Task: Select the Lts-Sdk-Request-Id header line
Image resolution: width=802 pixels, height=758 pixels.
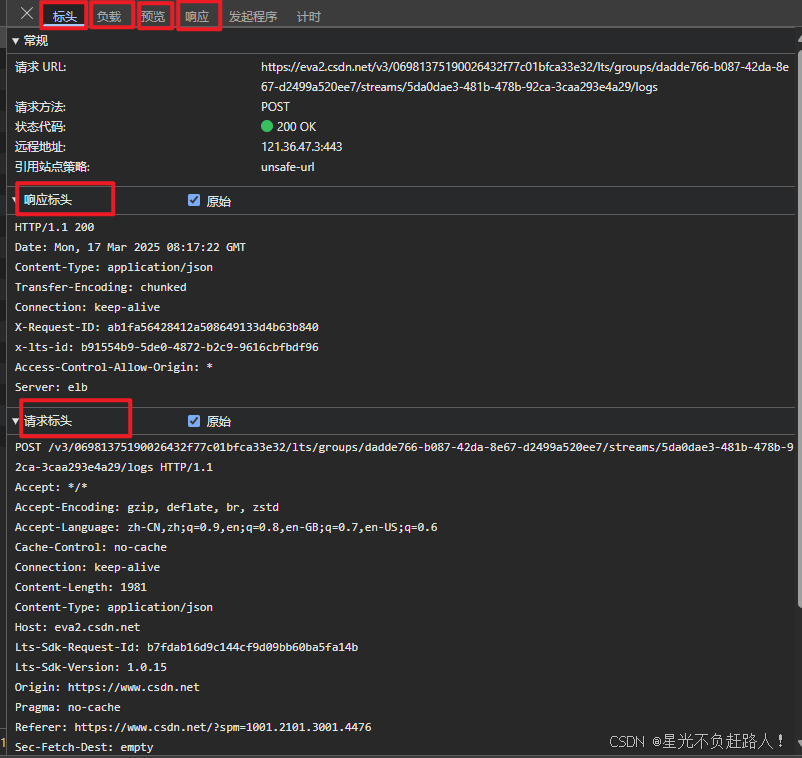Action: point(186,647)
